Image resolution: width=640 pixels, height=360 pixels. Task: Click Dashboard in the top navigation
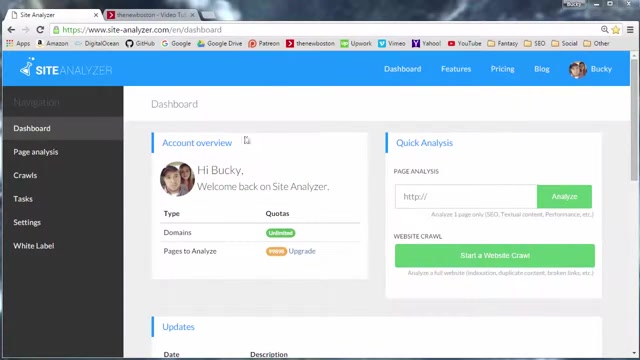click(x=402, y=69)
